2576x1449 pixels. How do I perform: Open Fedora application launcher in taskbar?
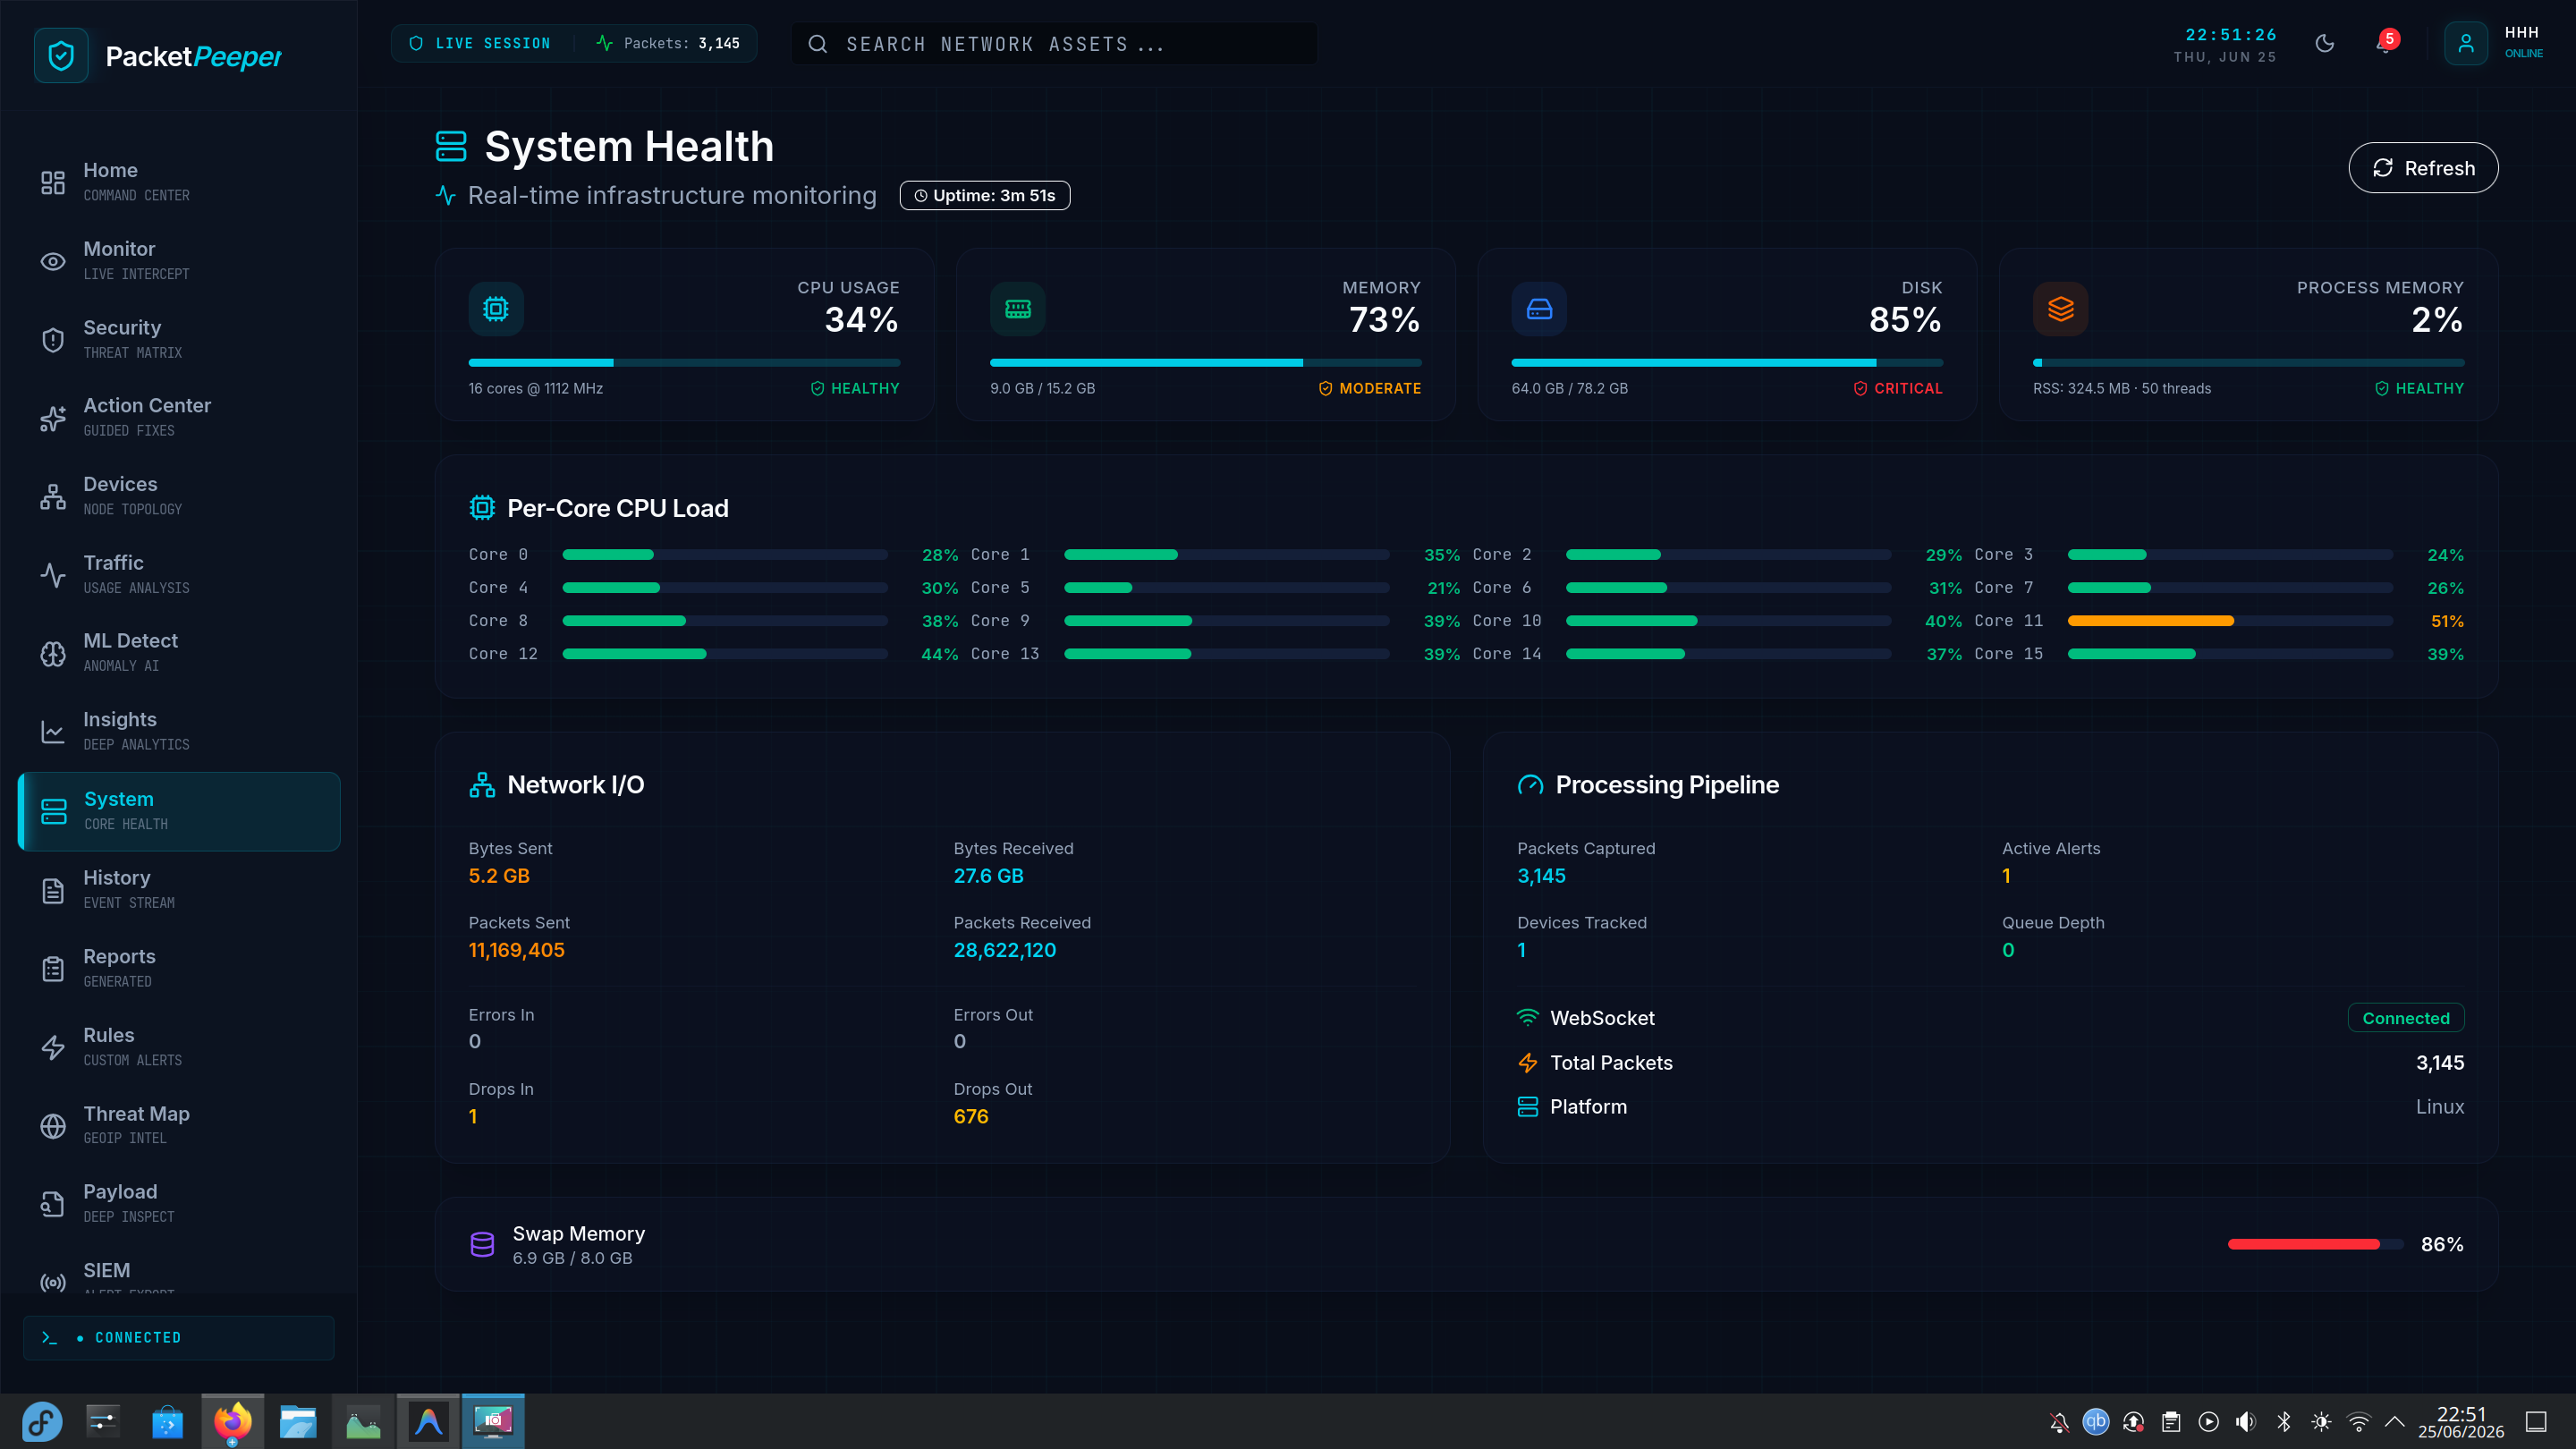click(x=42, y=1421)
